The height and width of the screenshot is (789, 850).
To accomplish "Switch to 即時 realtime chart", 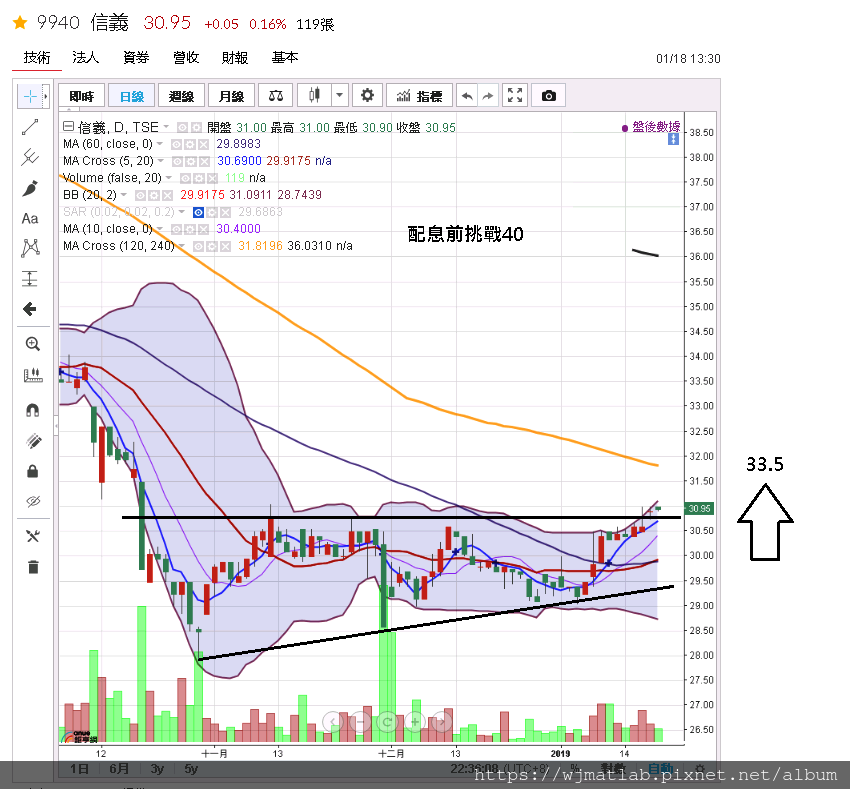I will tap(81, 96).
